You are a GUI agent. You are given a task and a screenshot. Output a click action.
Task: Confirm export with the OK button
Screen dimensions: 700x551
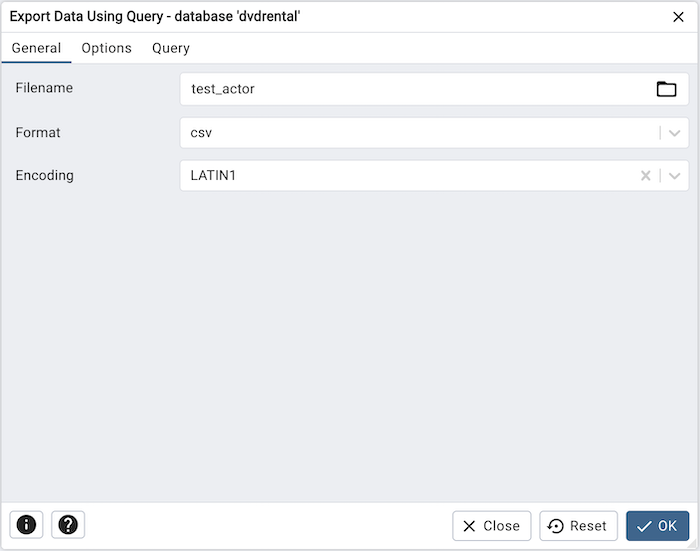(x=657, y=526)
